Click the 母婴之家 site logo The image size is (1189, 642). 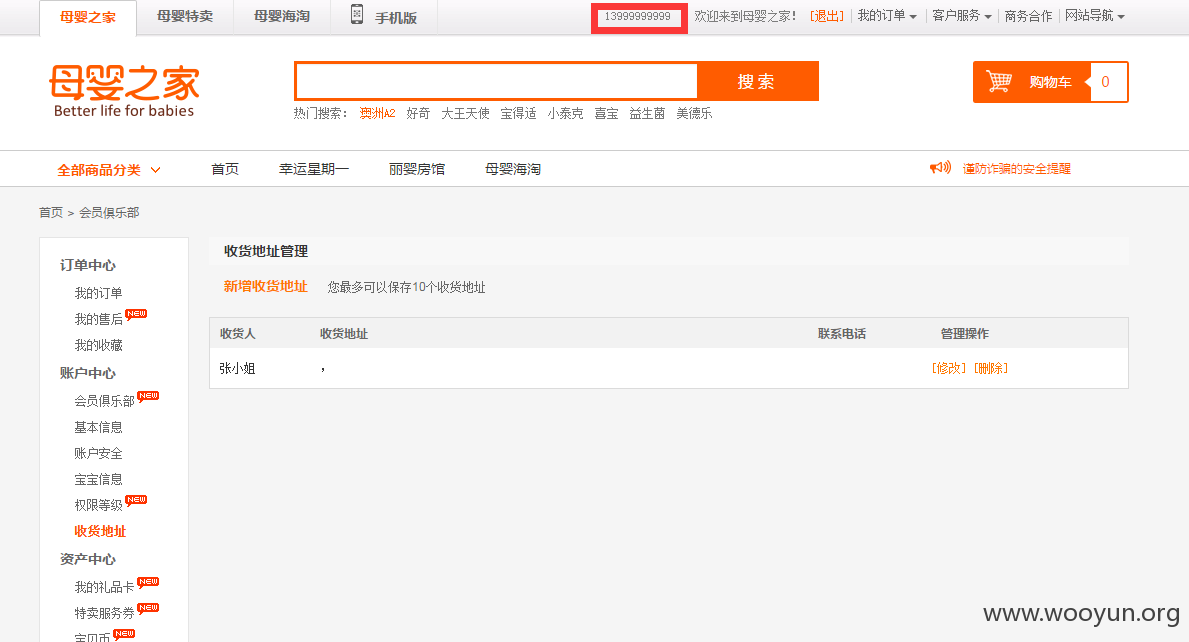[x=124, y=91]
